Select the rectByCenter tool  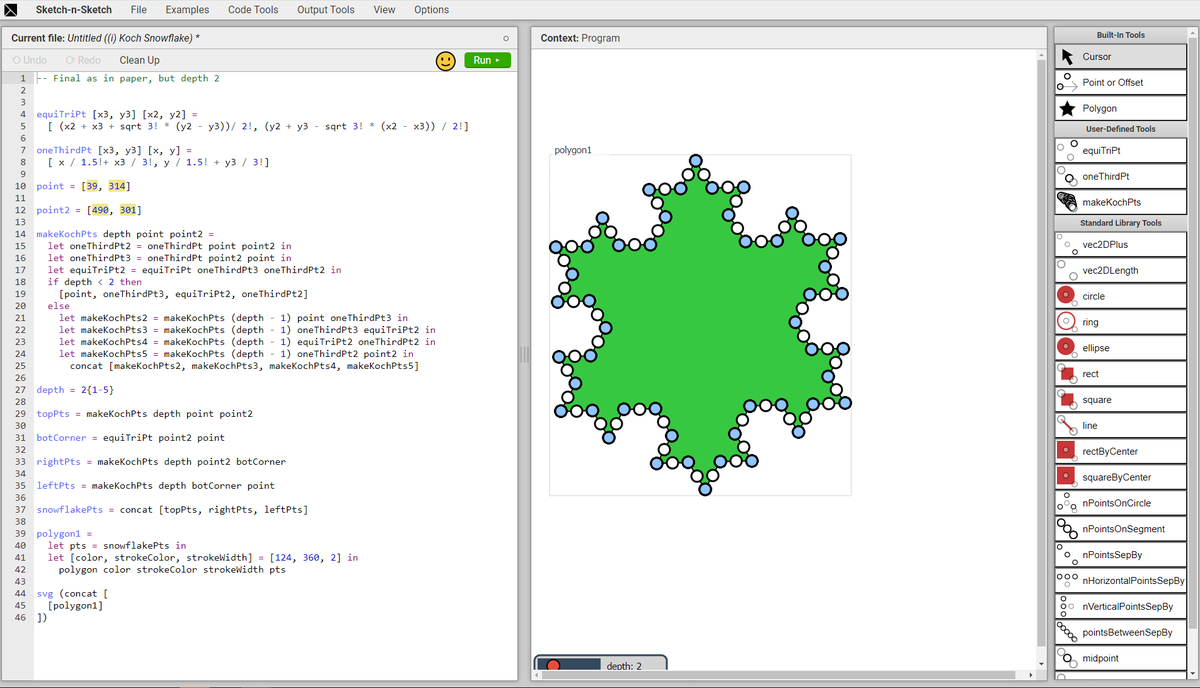(x=1121, y=452)
